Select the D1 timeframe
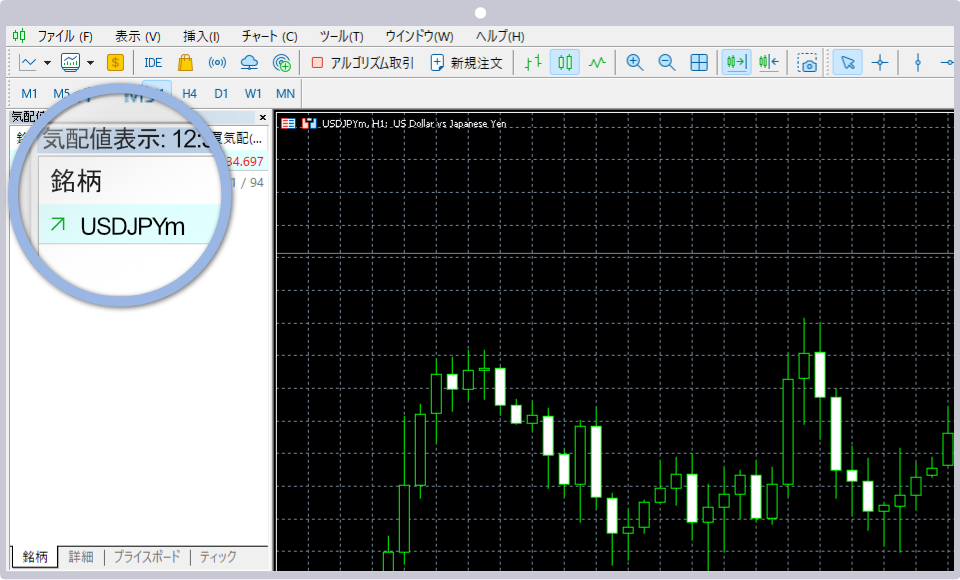The width and height of the screenshot is (960, 580). click(x=221, y=94)
